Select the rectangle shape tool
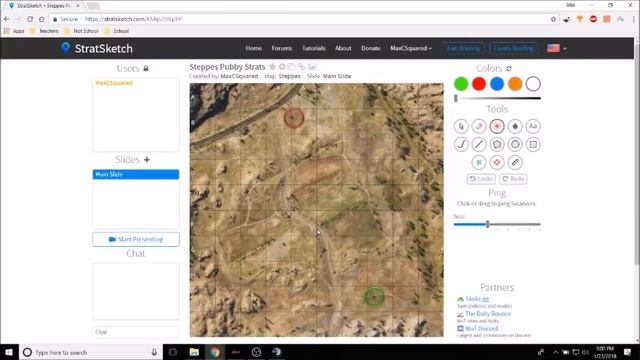The image size is (640, 360). 533,144
